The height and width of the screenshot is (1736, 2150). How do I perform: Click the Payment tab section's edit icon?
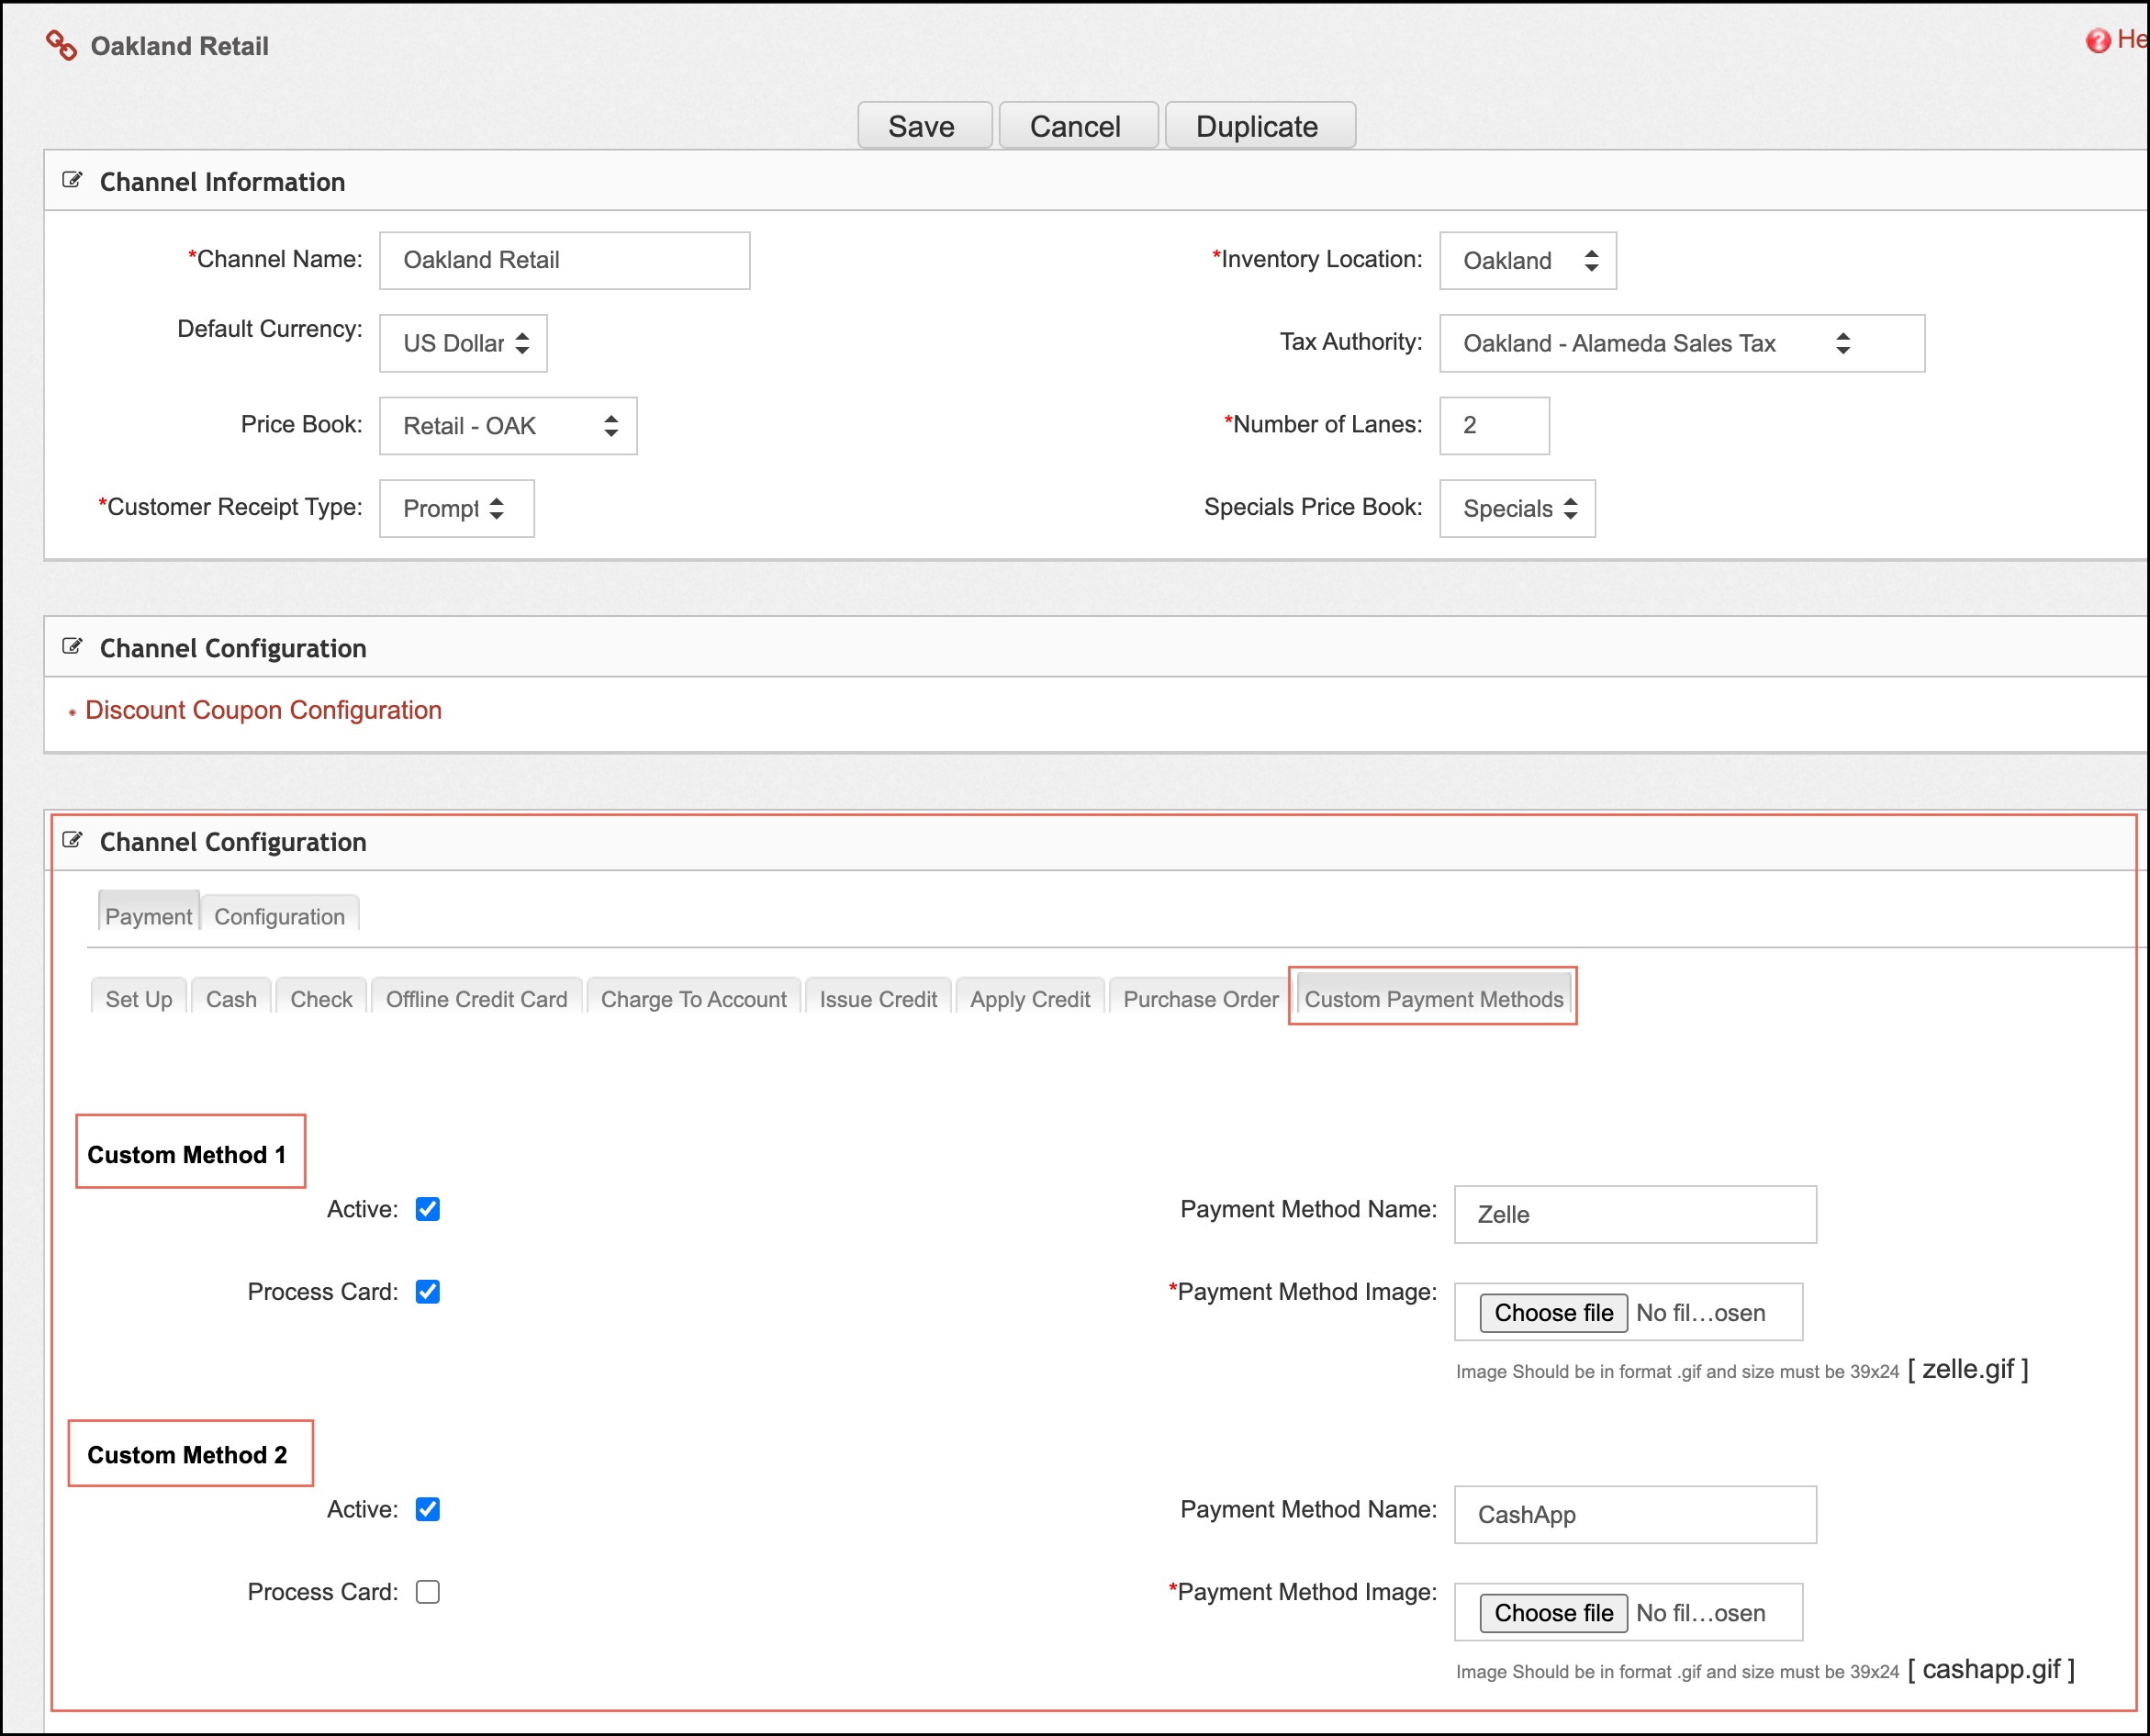pyautogui.click(x=72, y=840)
